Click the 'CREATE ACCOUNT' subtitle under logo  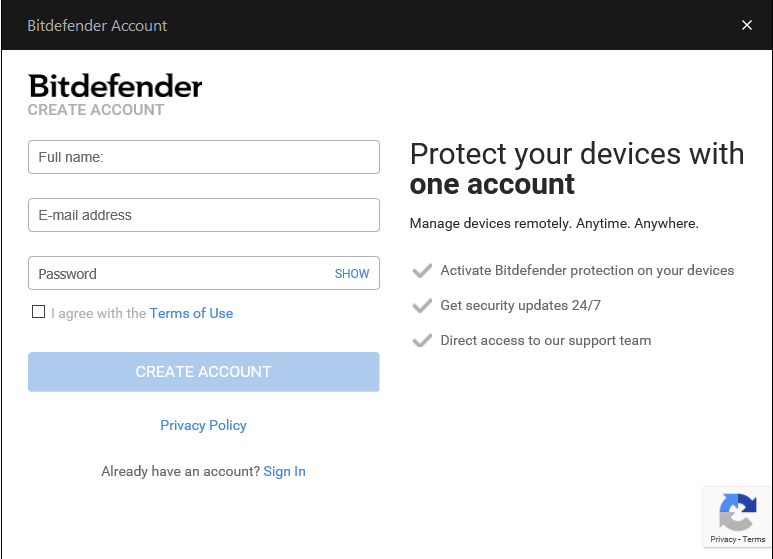pos(96,110)
